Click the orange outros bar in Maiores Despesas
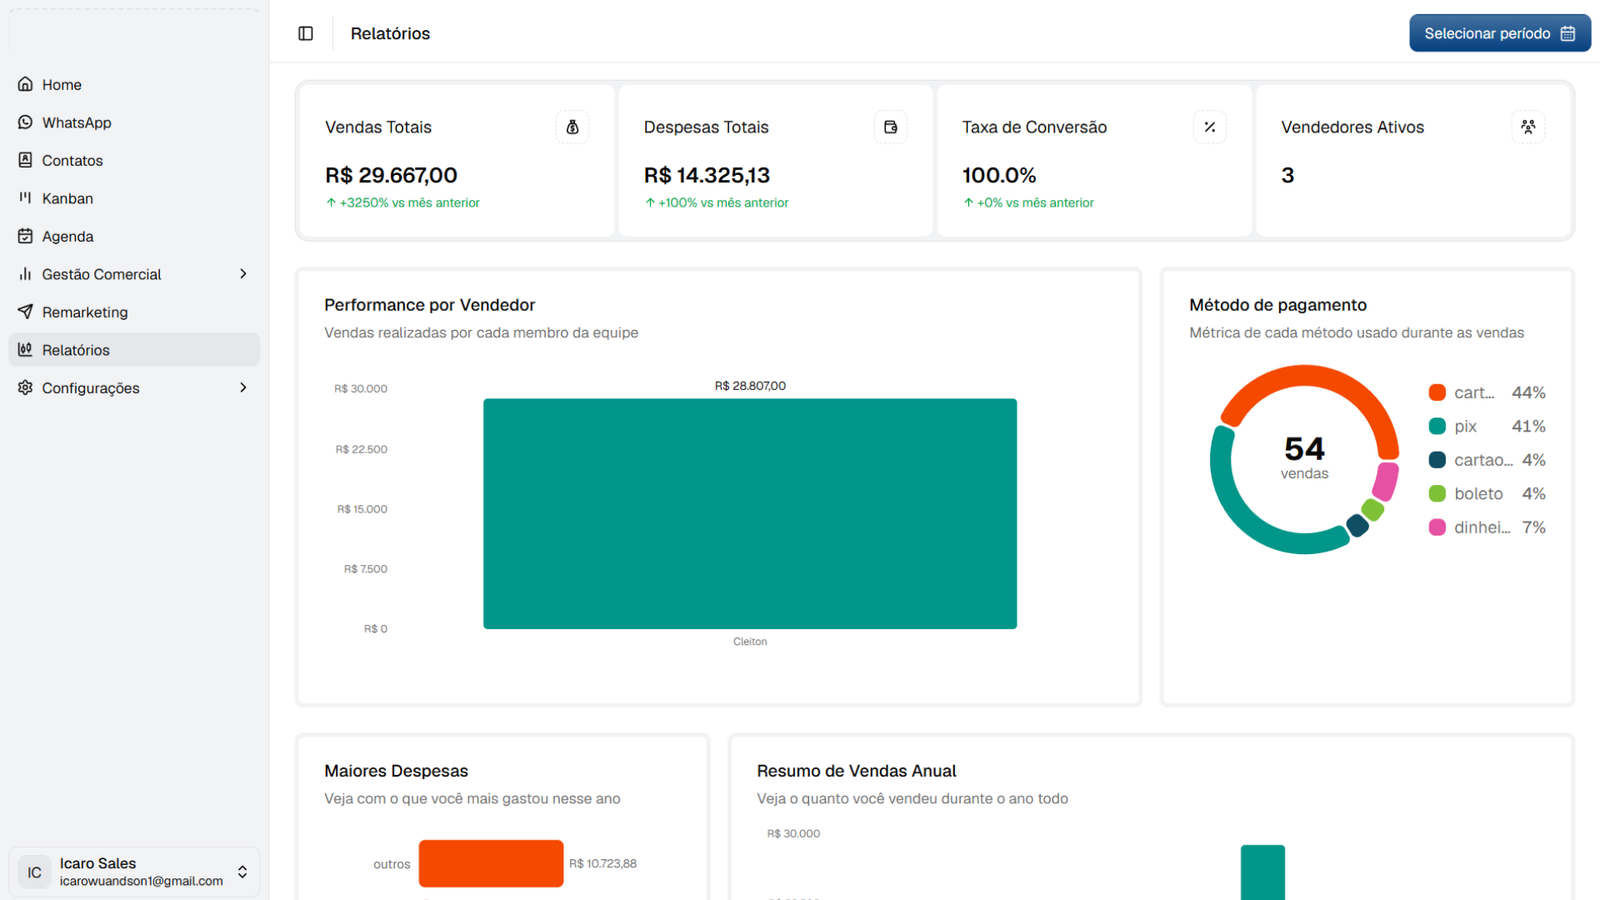This screenshot has width=1600, height=900. click(x=491, y=863)
